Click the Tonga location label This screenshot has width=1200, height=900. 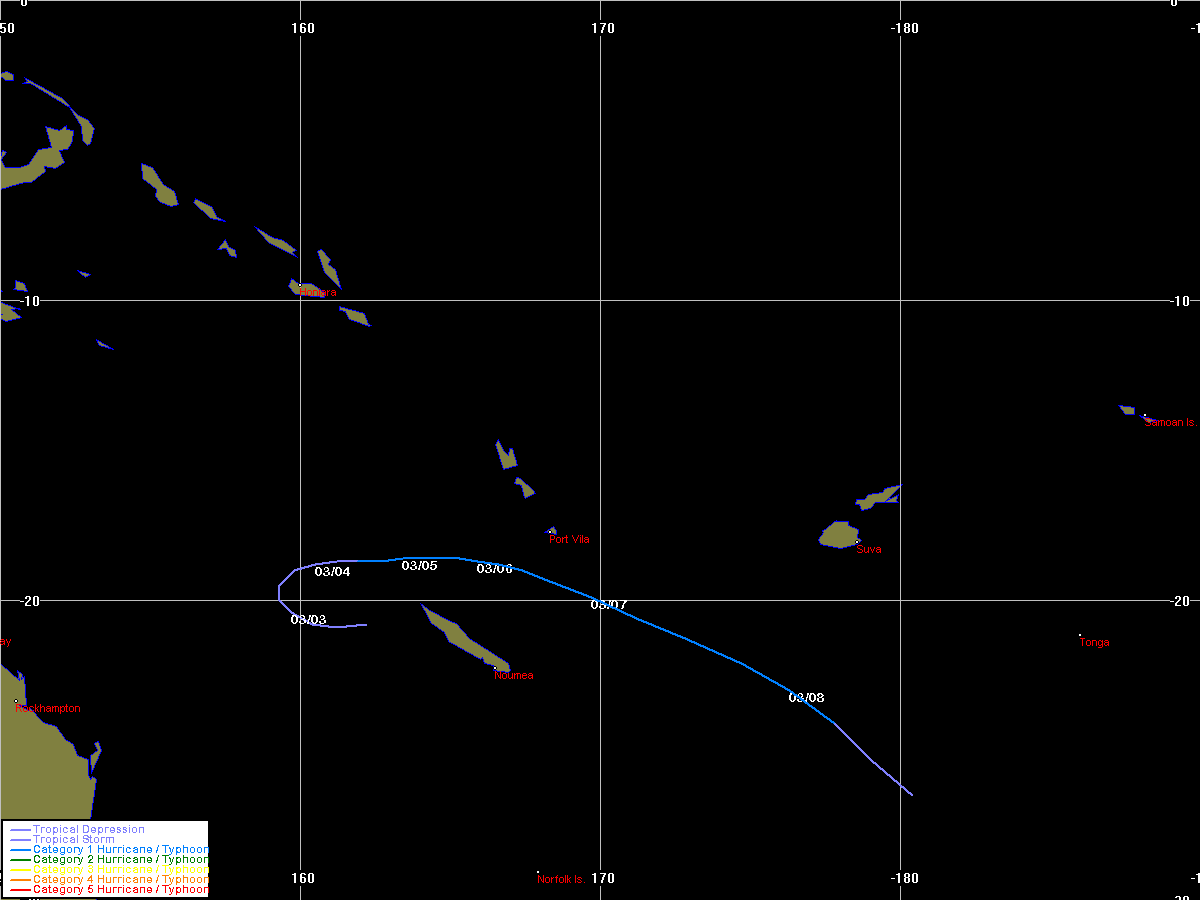click(1094, 643)
